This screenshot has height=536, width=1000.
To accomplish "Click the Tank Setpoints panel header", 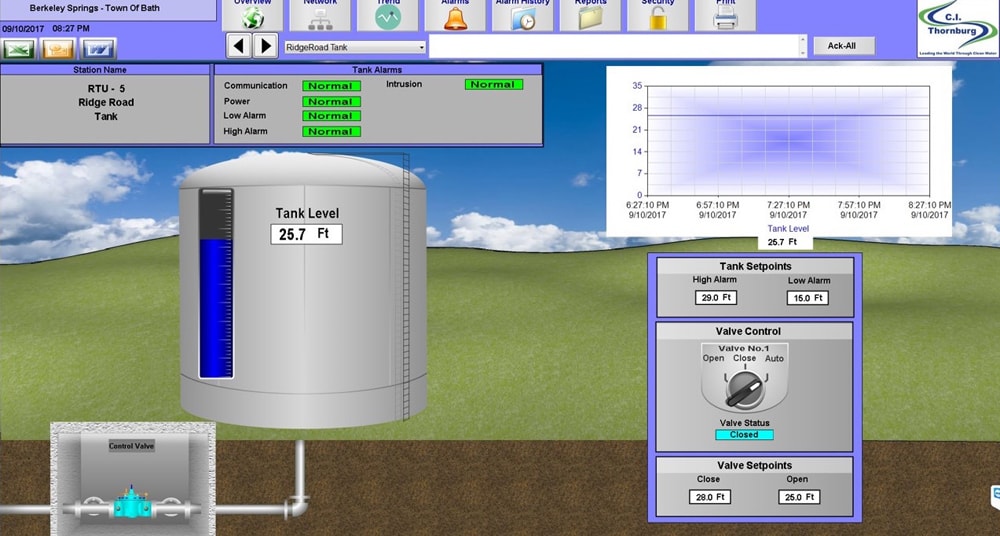I will pos(755,267).
